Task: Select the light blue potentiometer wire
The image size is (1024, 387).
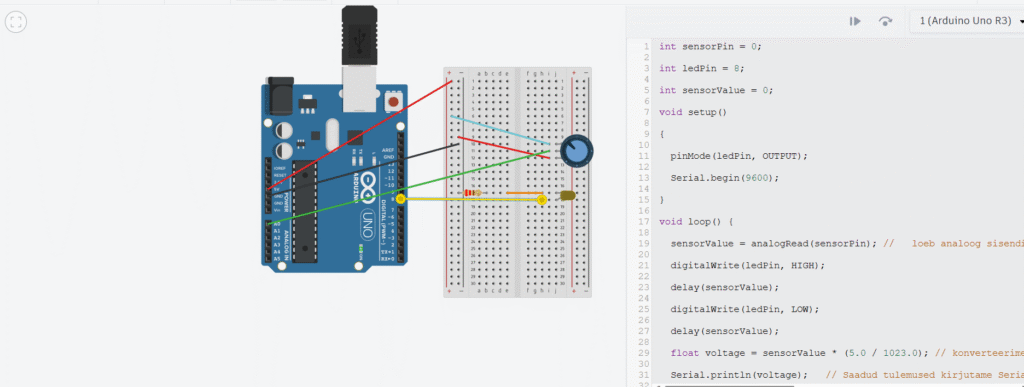Action: (500, 130)
